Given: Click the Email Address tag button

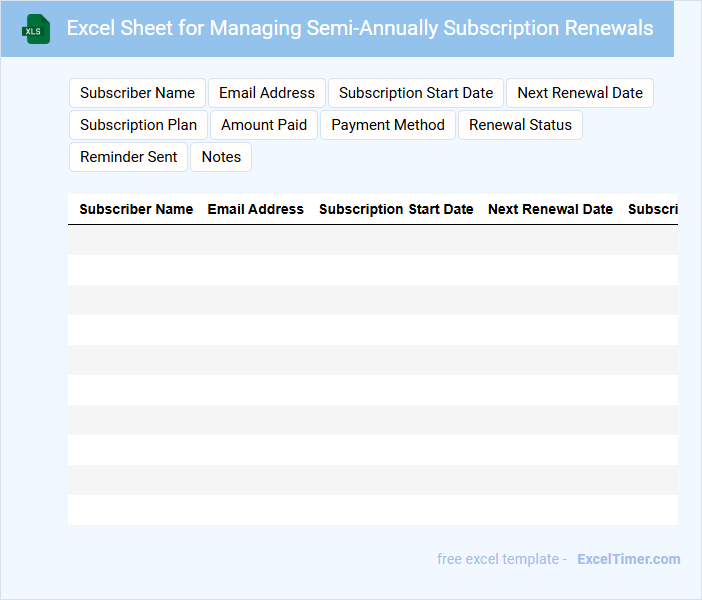Looking at the screenshot, I should (x=267, y=93).
